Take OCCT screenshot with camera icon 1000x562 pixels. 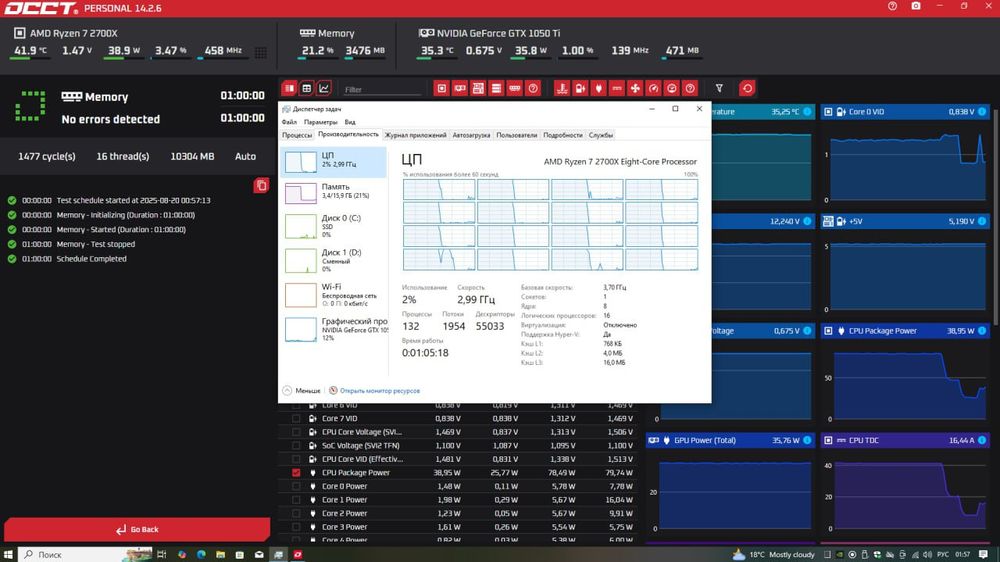916,6
